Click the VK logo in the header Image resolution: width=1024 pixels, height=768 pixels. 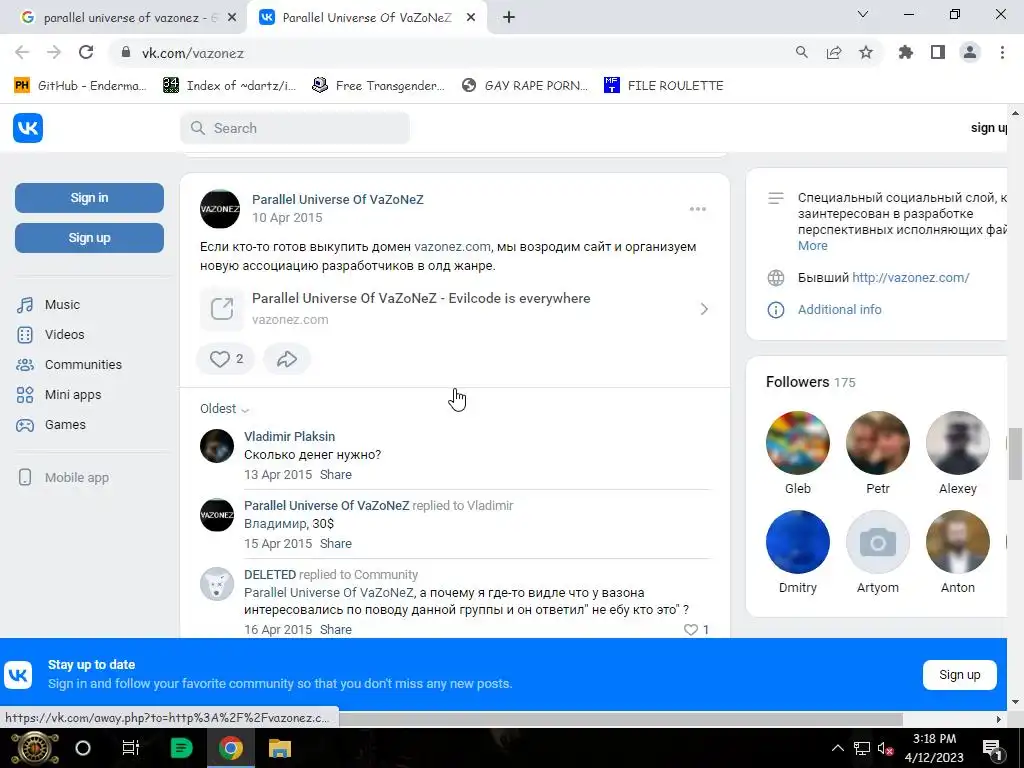pyautogui.click(x=27, y=127)
